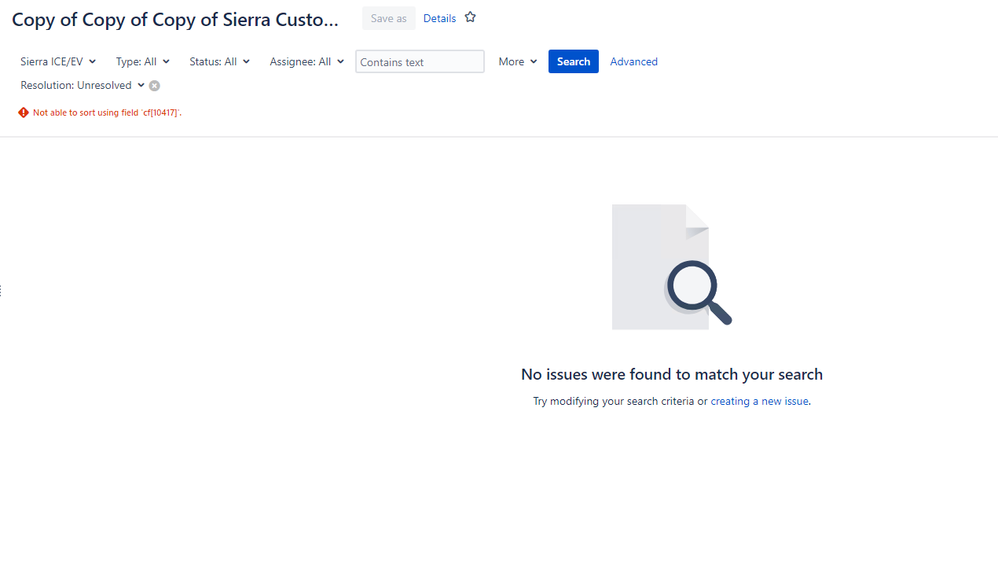Follow the creating a new issue link

pos(757,401)
